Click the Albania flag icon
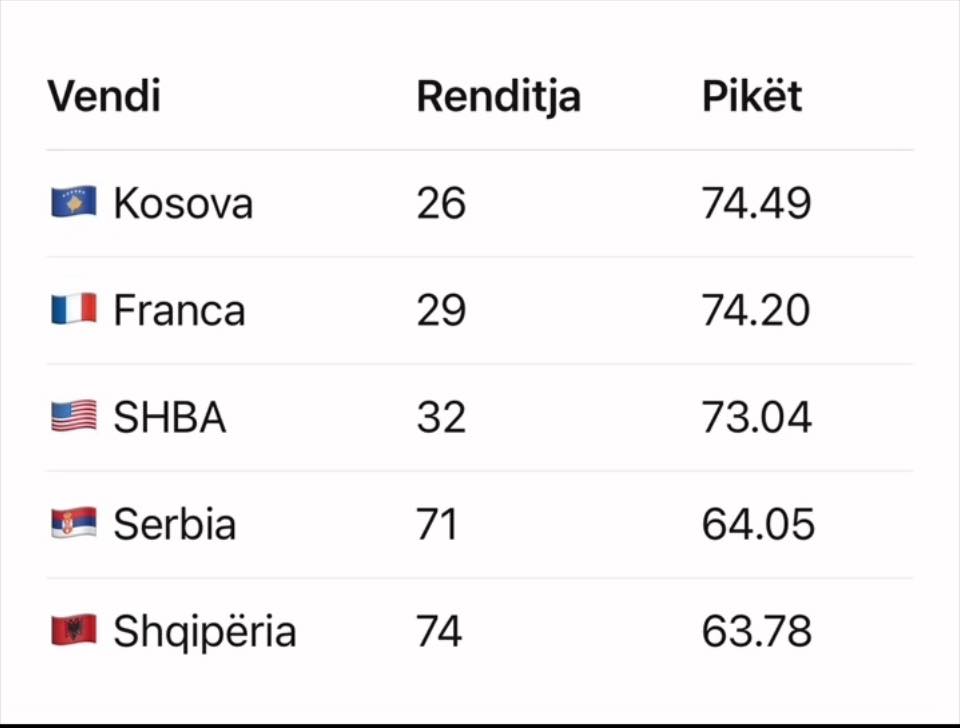Screen dimensions: 960x728 pos(74,631)
